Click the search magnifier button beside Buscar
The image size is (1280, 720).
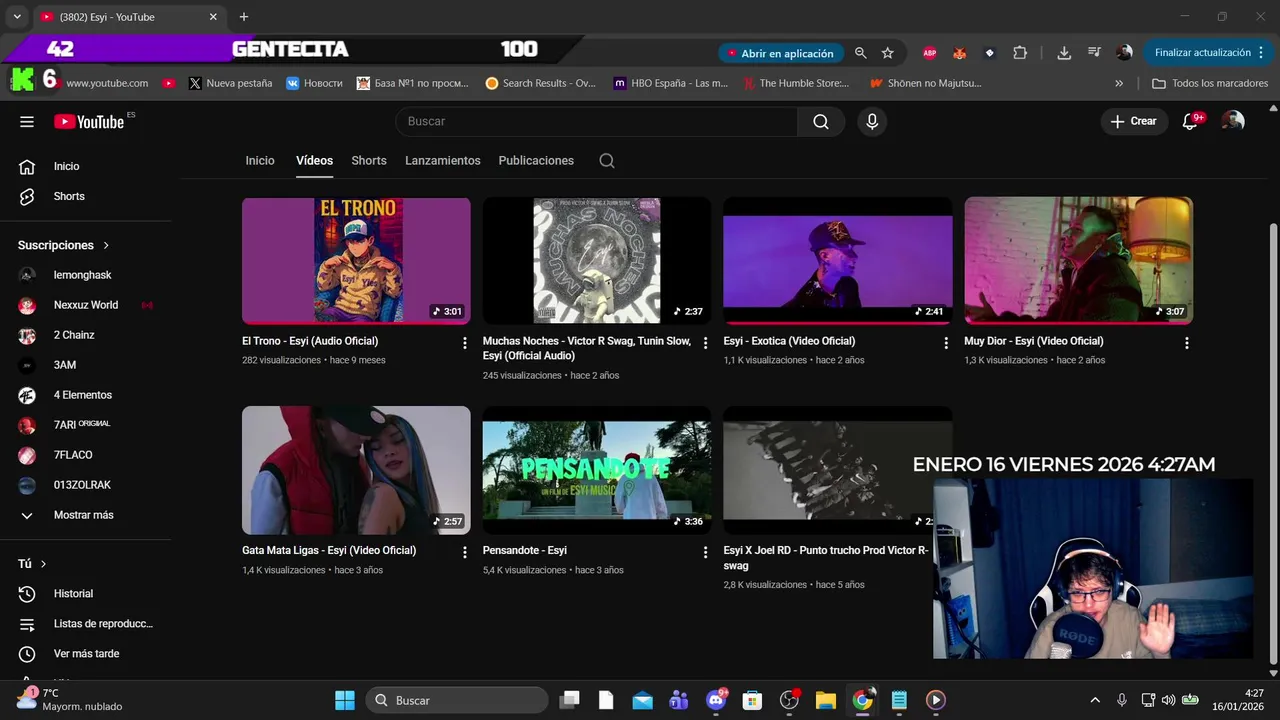pos(821,121)
